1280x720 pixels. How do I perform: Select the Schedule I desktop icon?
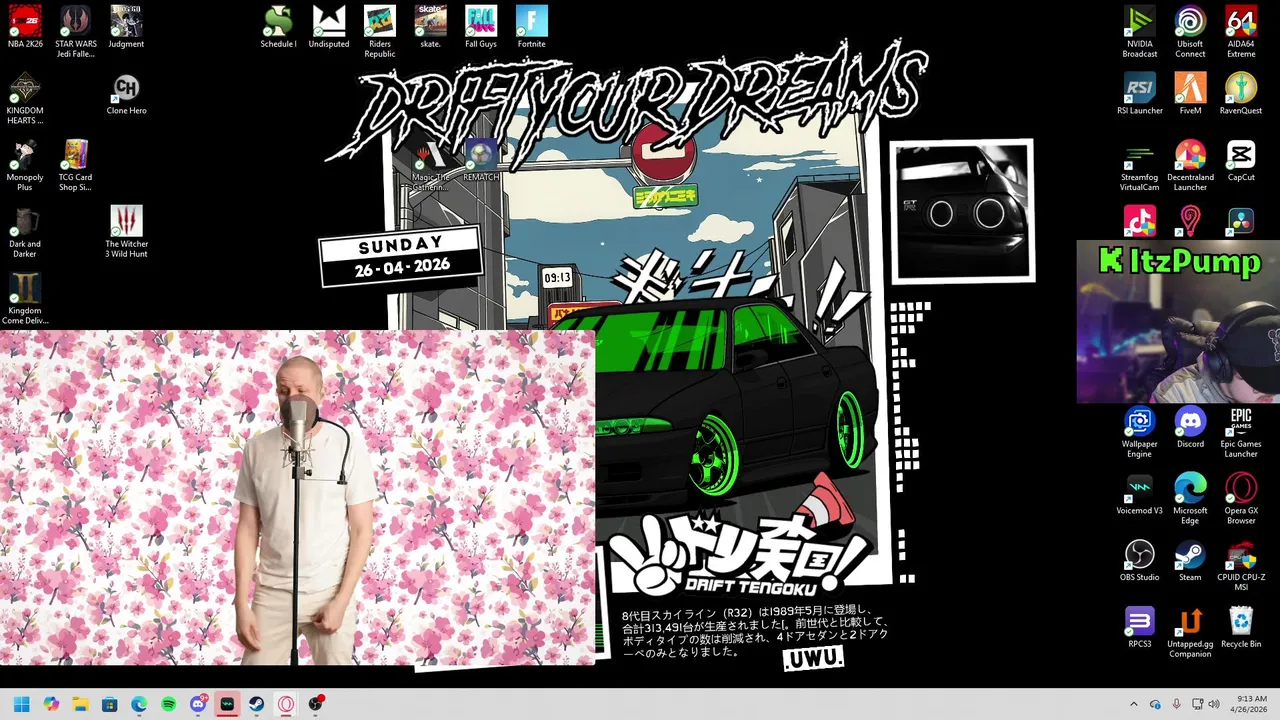(278, 27)
